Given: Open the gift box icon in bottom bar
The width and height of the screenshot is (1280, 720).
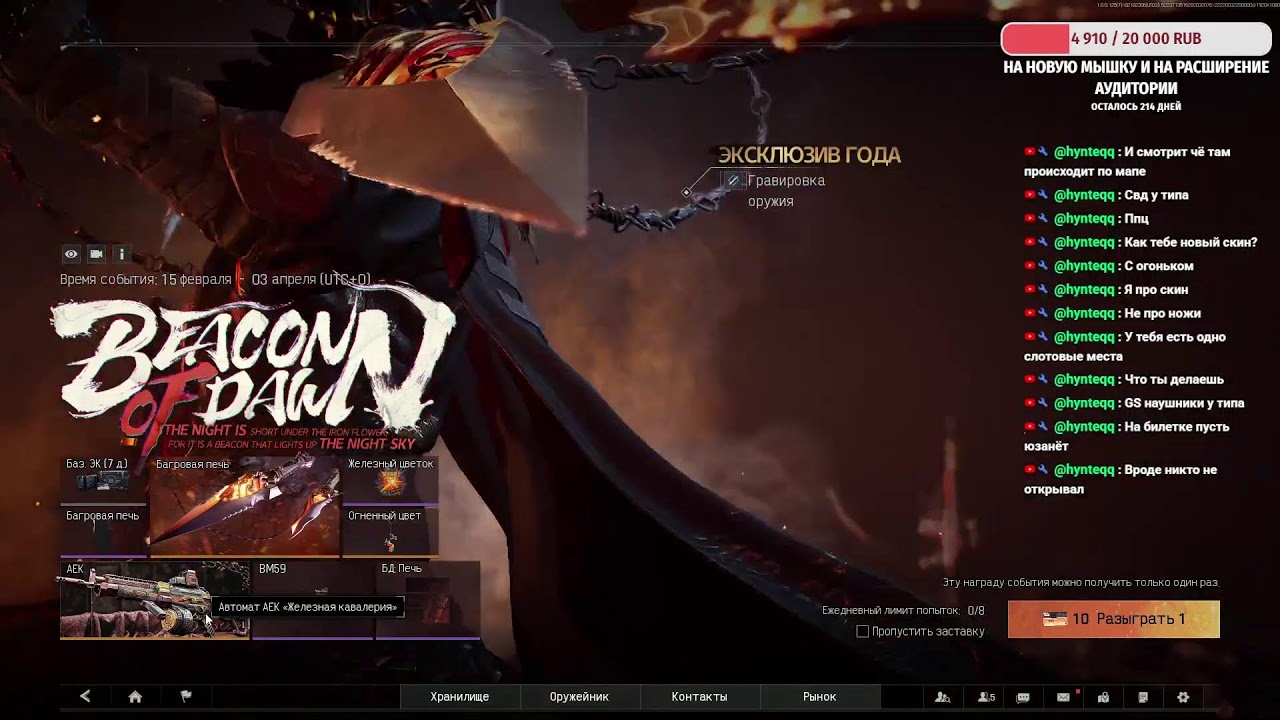Looking at the screenshot, I should [1103, 697].
